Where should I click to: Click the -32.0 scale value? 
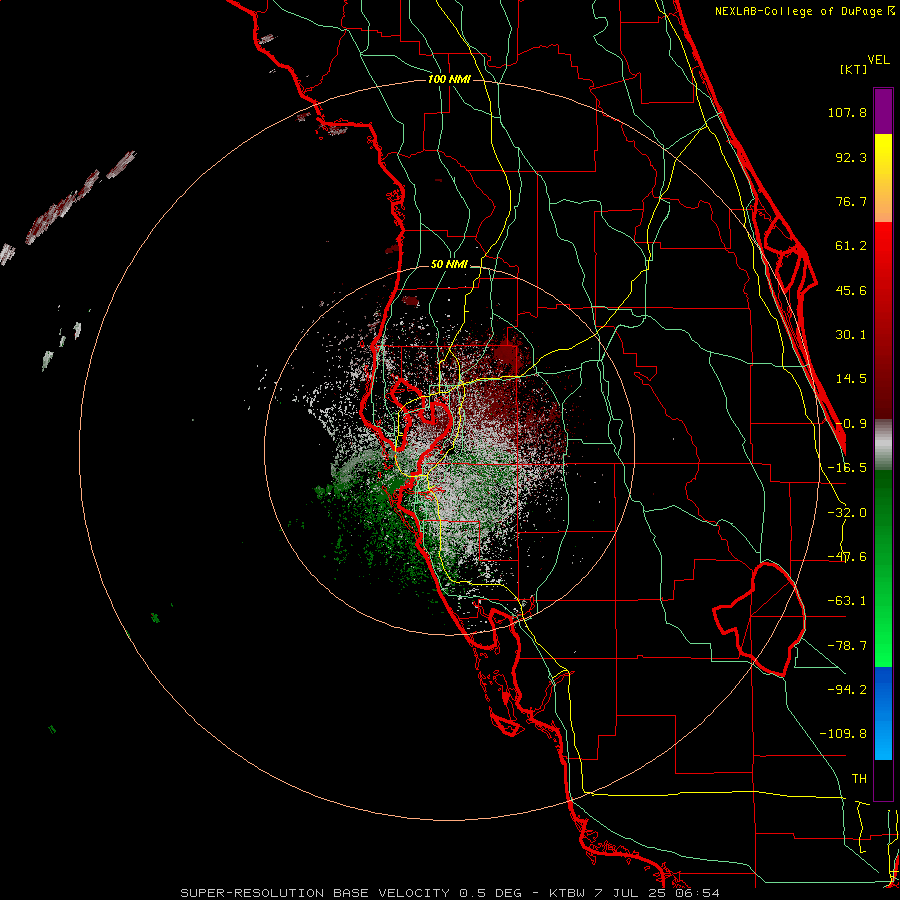pyautogui.click(x=847, y=513)
